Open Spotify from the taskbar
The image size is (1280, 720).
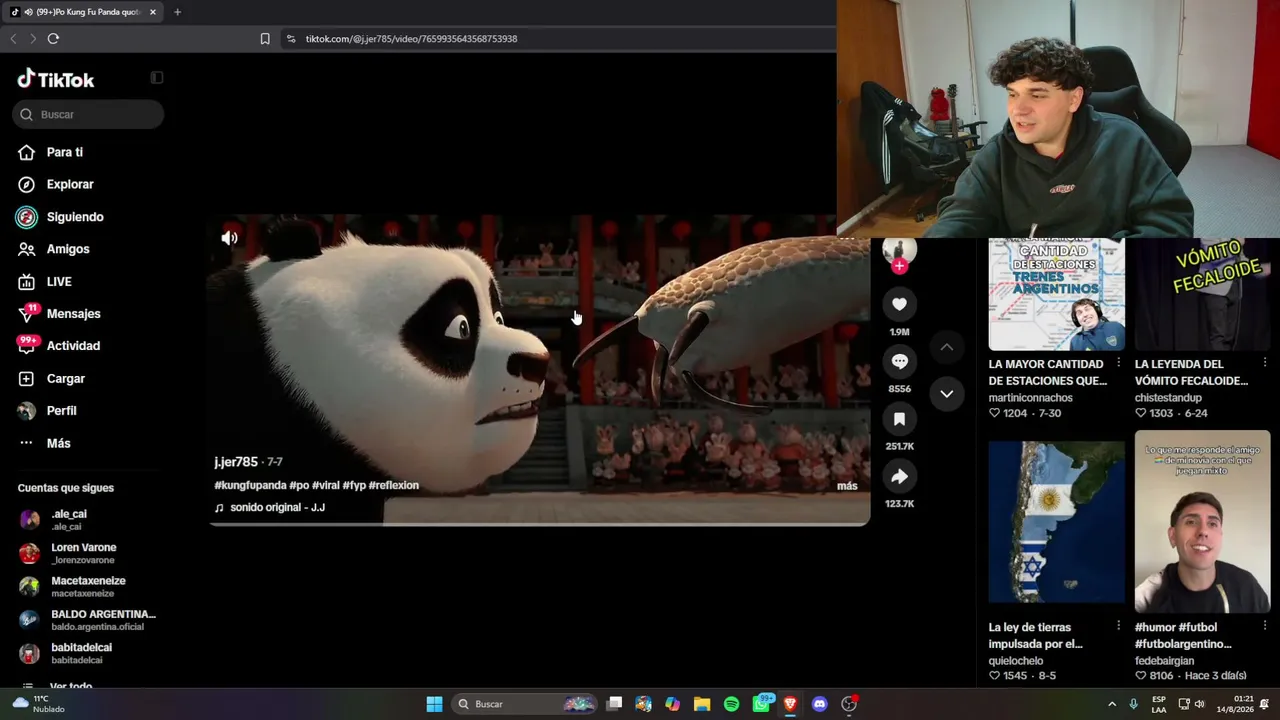(731, 704)
